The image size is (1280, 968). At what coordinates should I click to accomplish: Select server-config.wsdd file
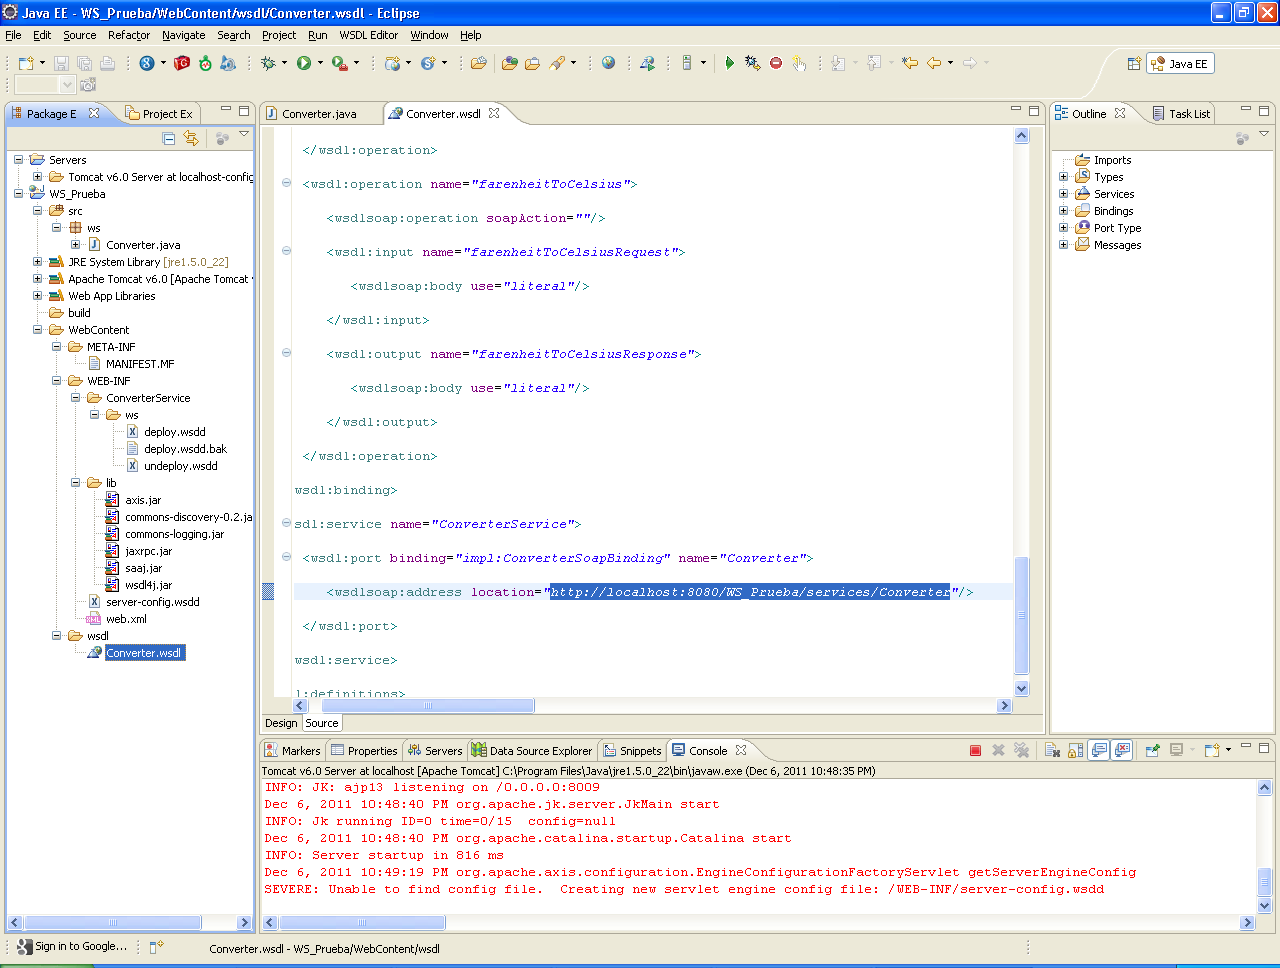click(x=152, y=602)
